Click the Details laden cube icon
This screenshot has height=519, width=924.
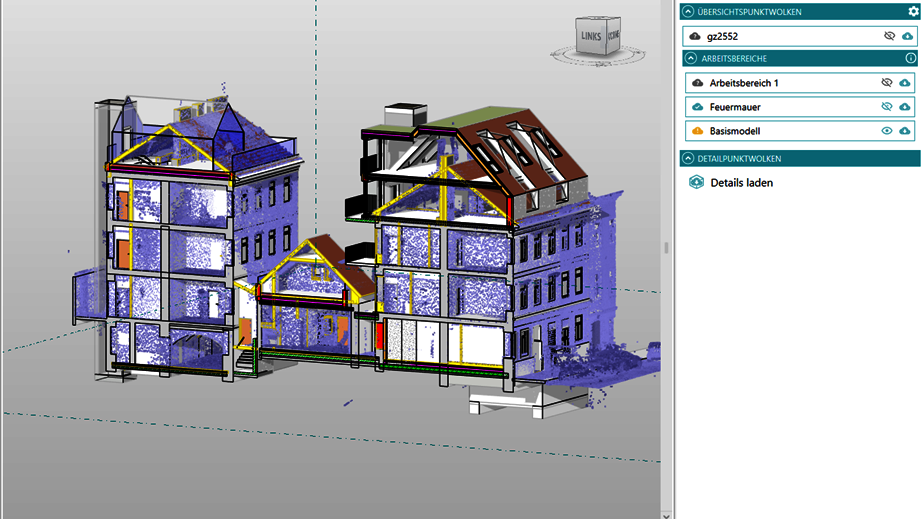696,183
